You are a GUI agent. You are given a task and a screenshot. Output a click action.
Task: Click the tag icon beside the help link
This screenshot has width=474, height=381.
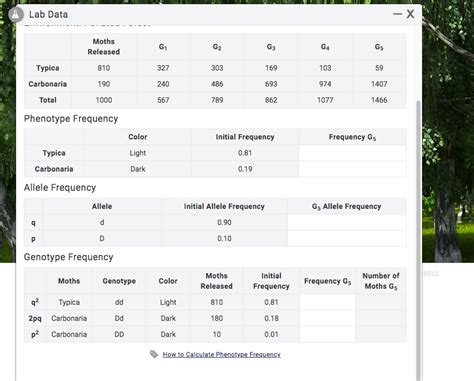154,354
